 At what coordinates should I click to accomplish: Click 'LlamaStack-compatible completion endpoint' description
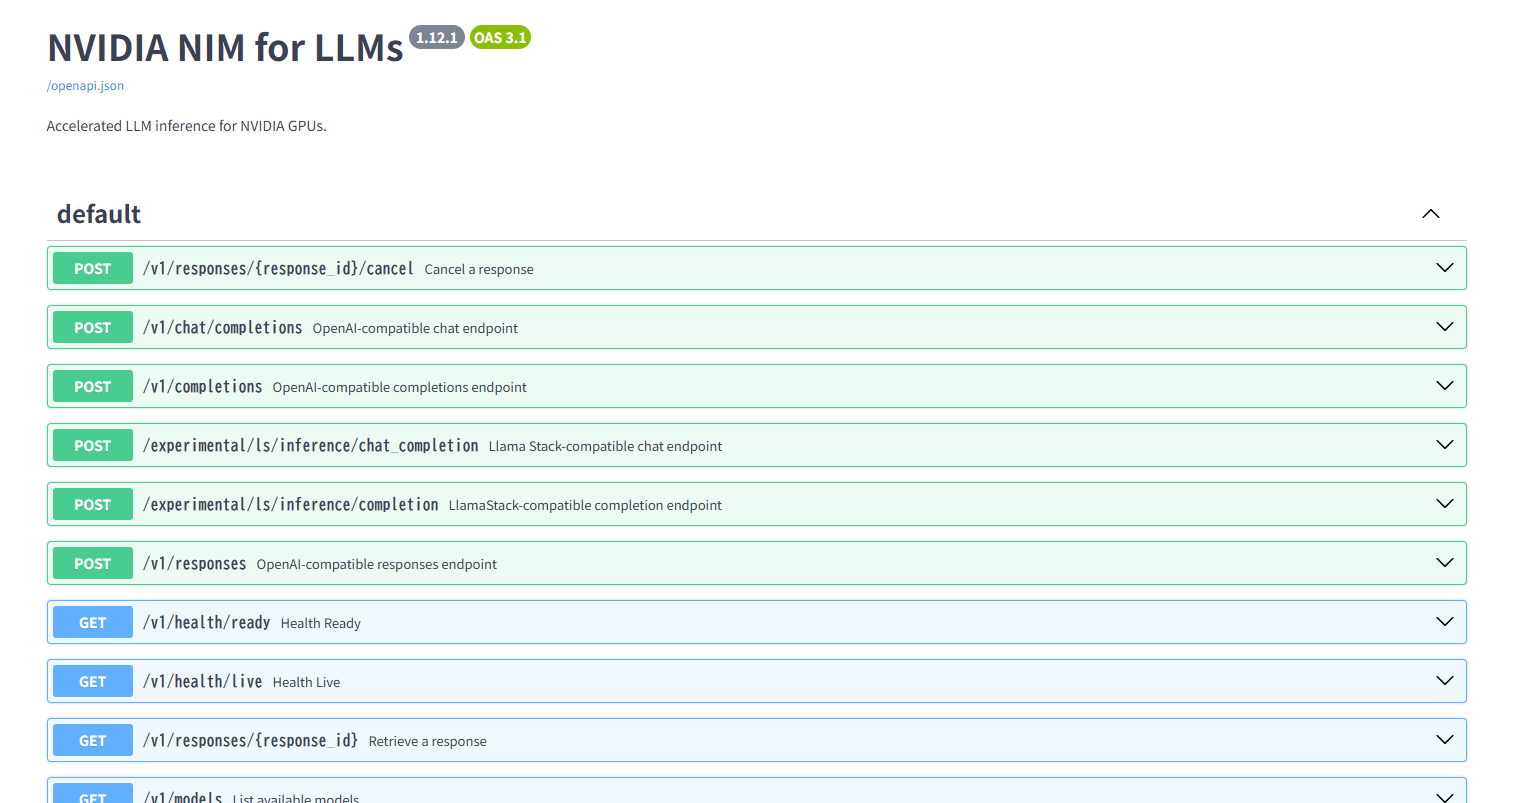click(585, 505)
